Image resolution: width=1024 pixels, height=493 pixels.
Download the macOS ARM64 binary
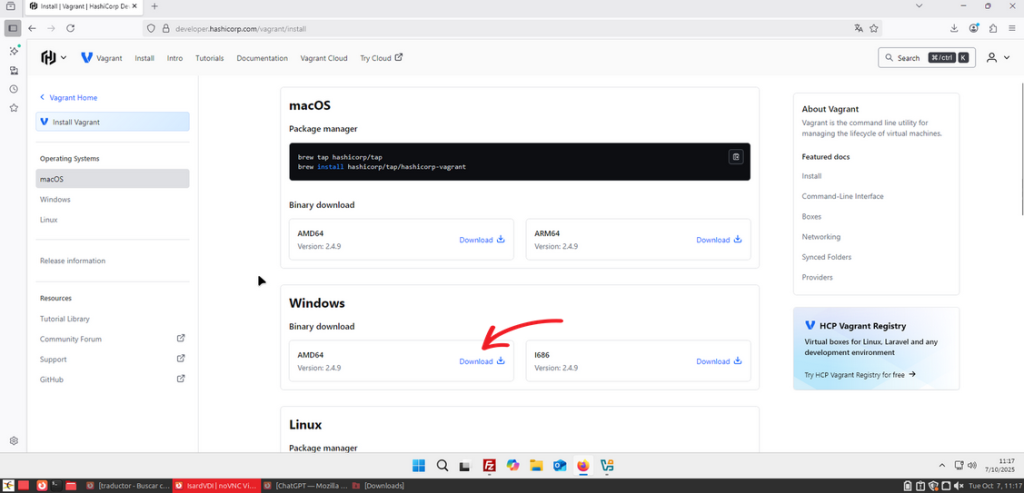(x=718, y=240)
